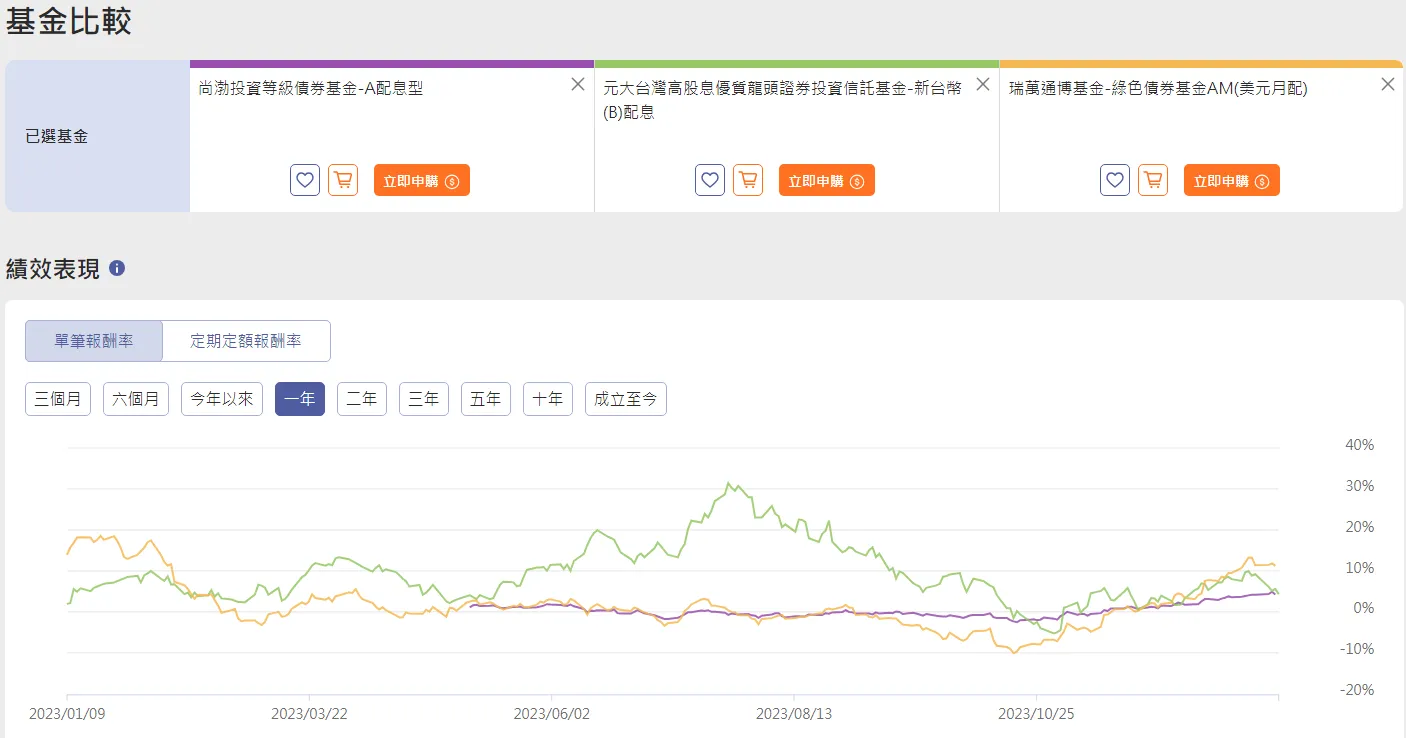The width and height of the screenshot is (1406, 738).
Task: Click the 2023/08/13 date on chart axis
Action: tap(793, 714)
